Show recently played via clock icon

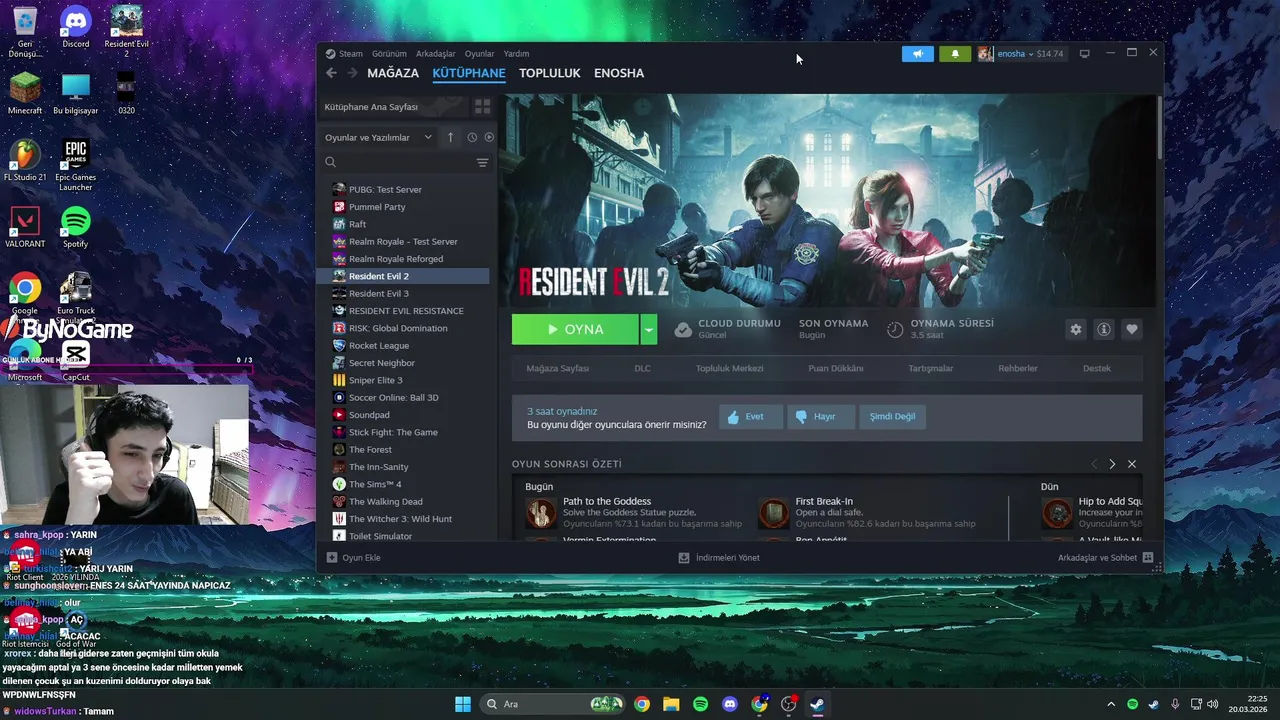pos(472,137)
